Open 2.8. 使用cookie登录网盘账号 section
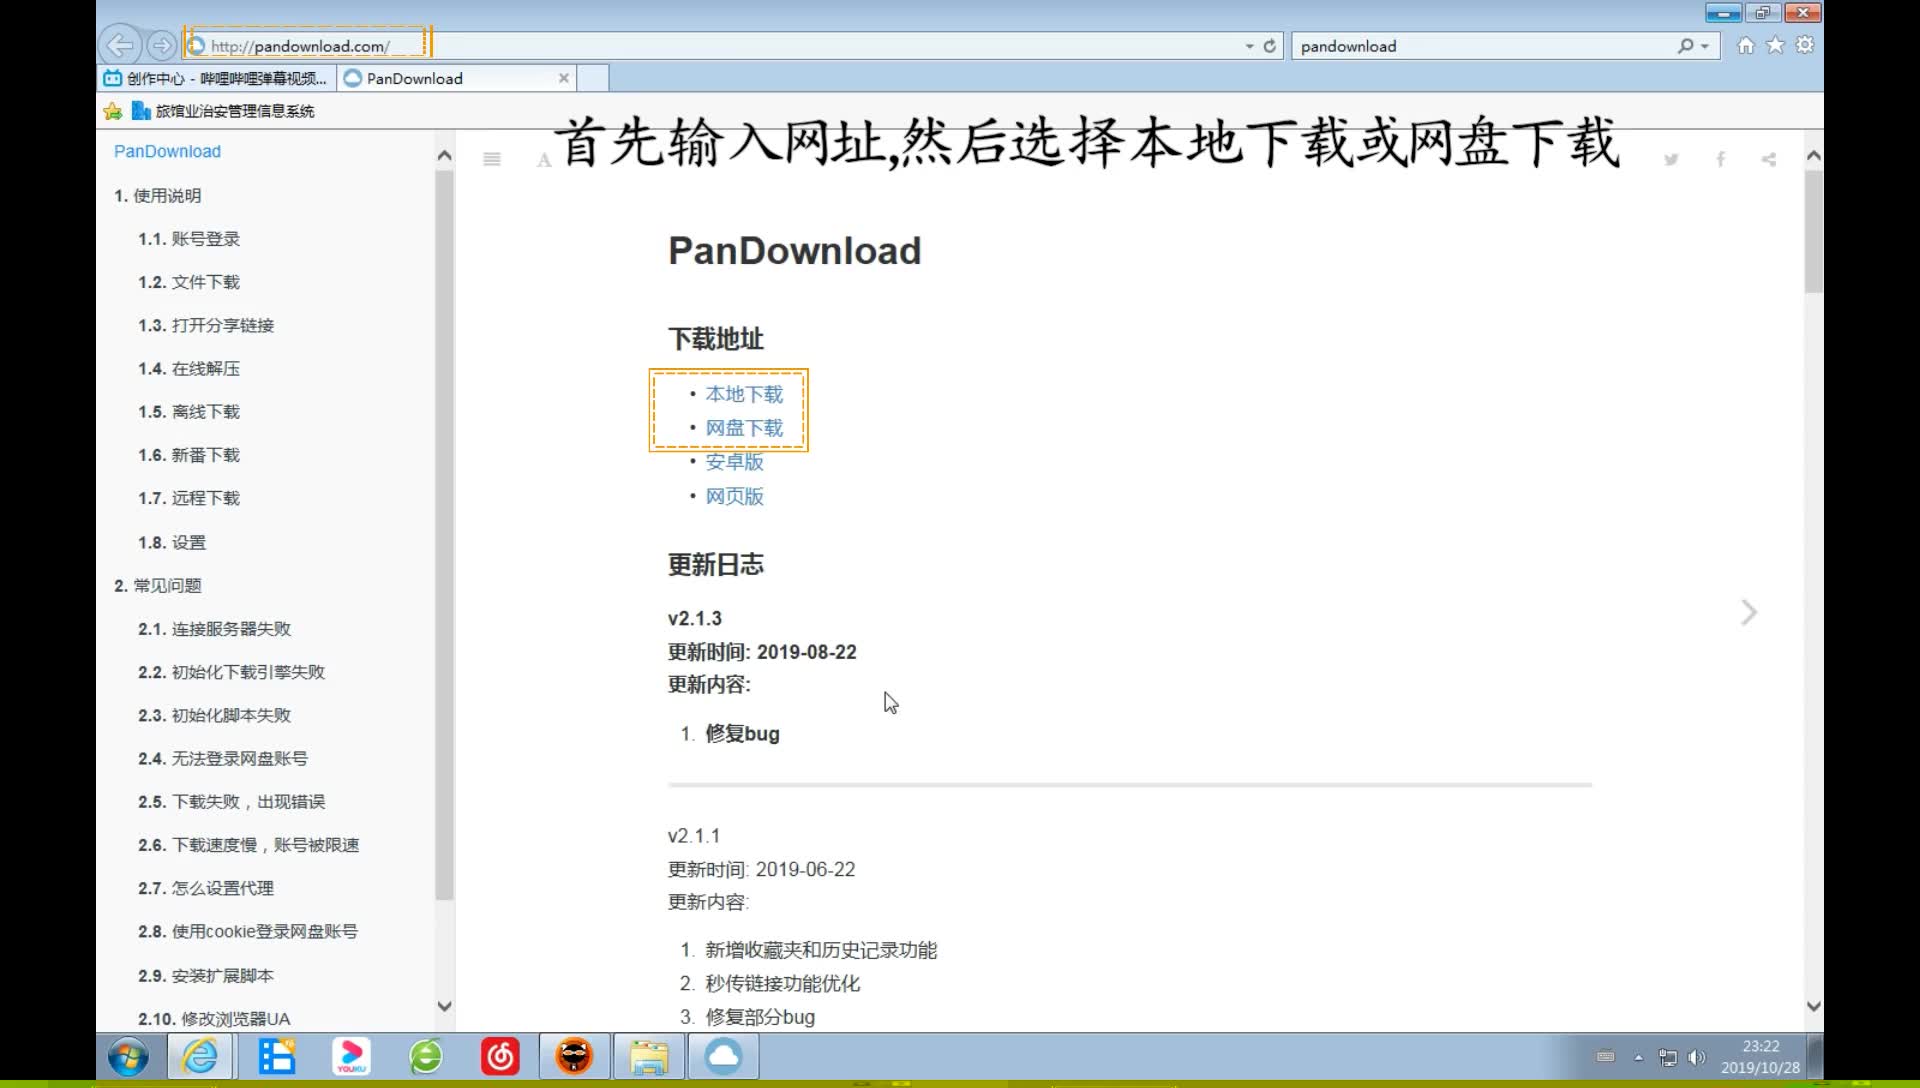This screenshot has height=1088, width=1920. [x=248, y=931]
